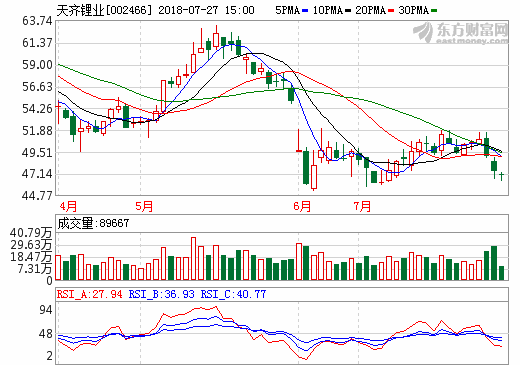The width and height of the screenshot is (520, 365).
Task: Click the RSI_C:40.77 indicator label
Action: [x=233, y=294]
